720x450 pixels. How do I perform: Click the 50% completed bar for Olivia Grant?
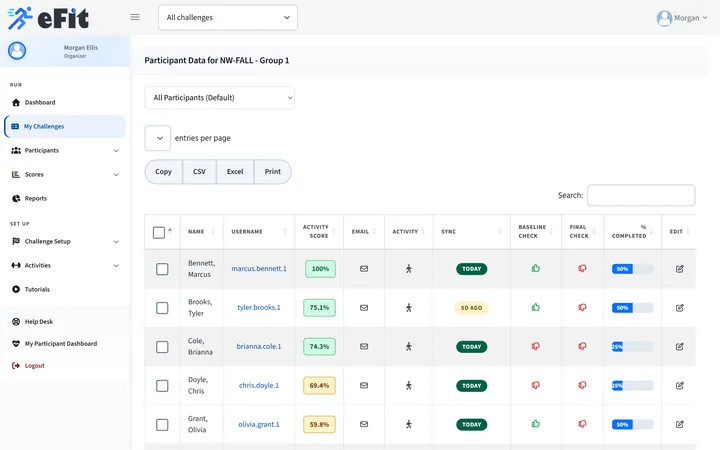632,425
